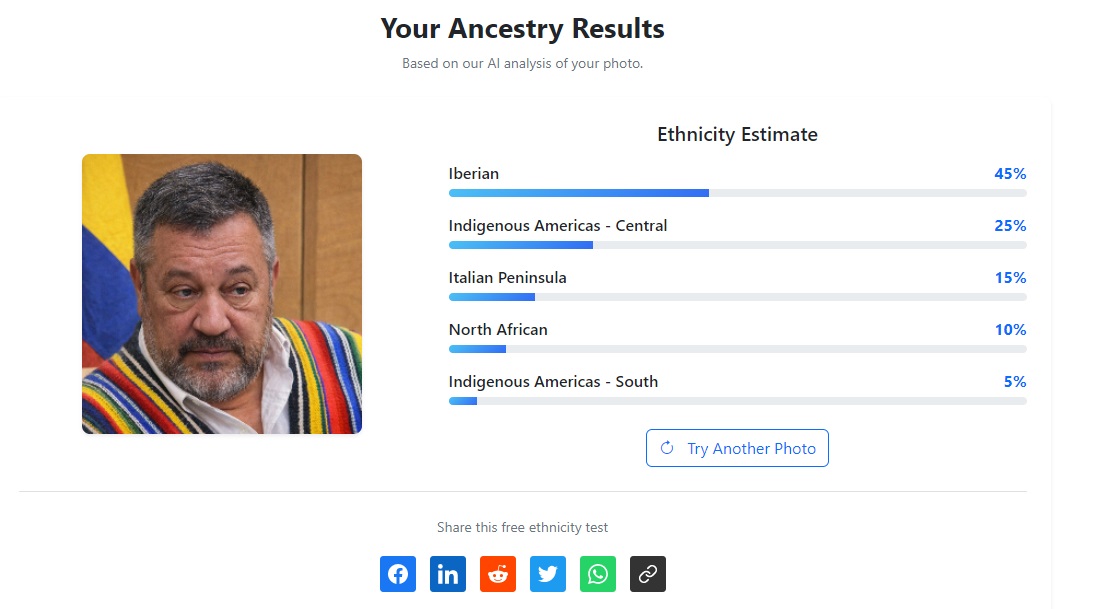Click the Iberian 45% value
Image resolution: width=1104 pixels, height=609 pixels.
click(1009, 174)
